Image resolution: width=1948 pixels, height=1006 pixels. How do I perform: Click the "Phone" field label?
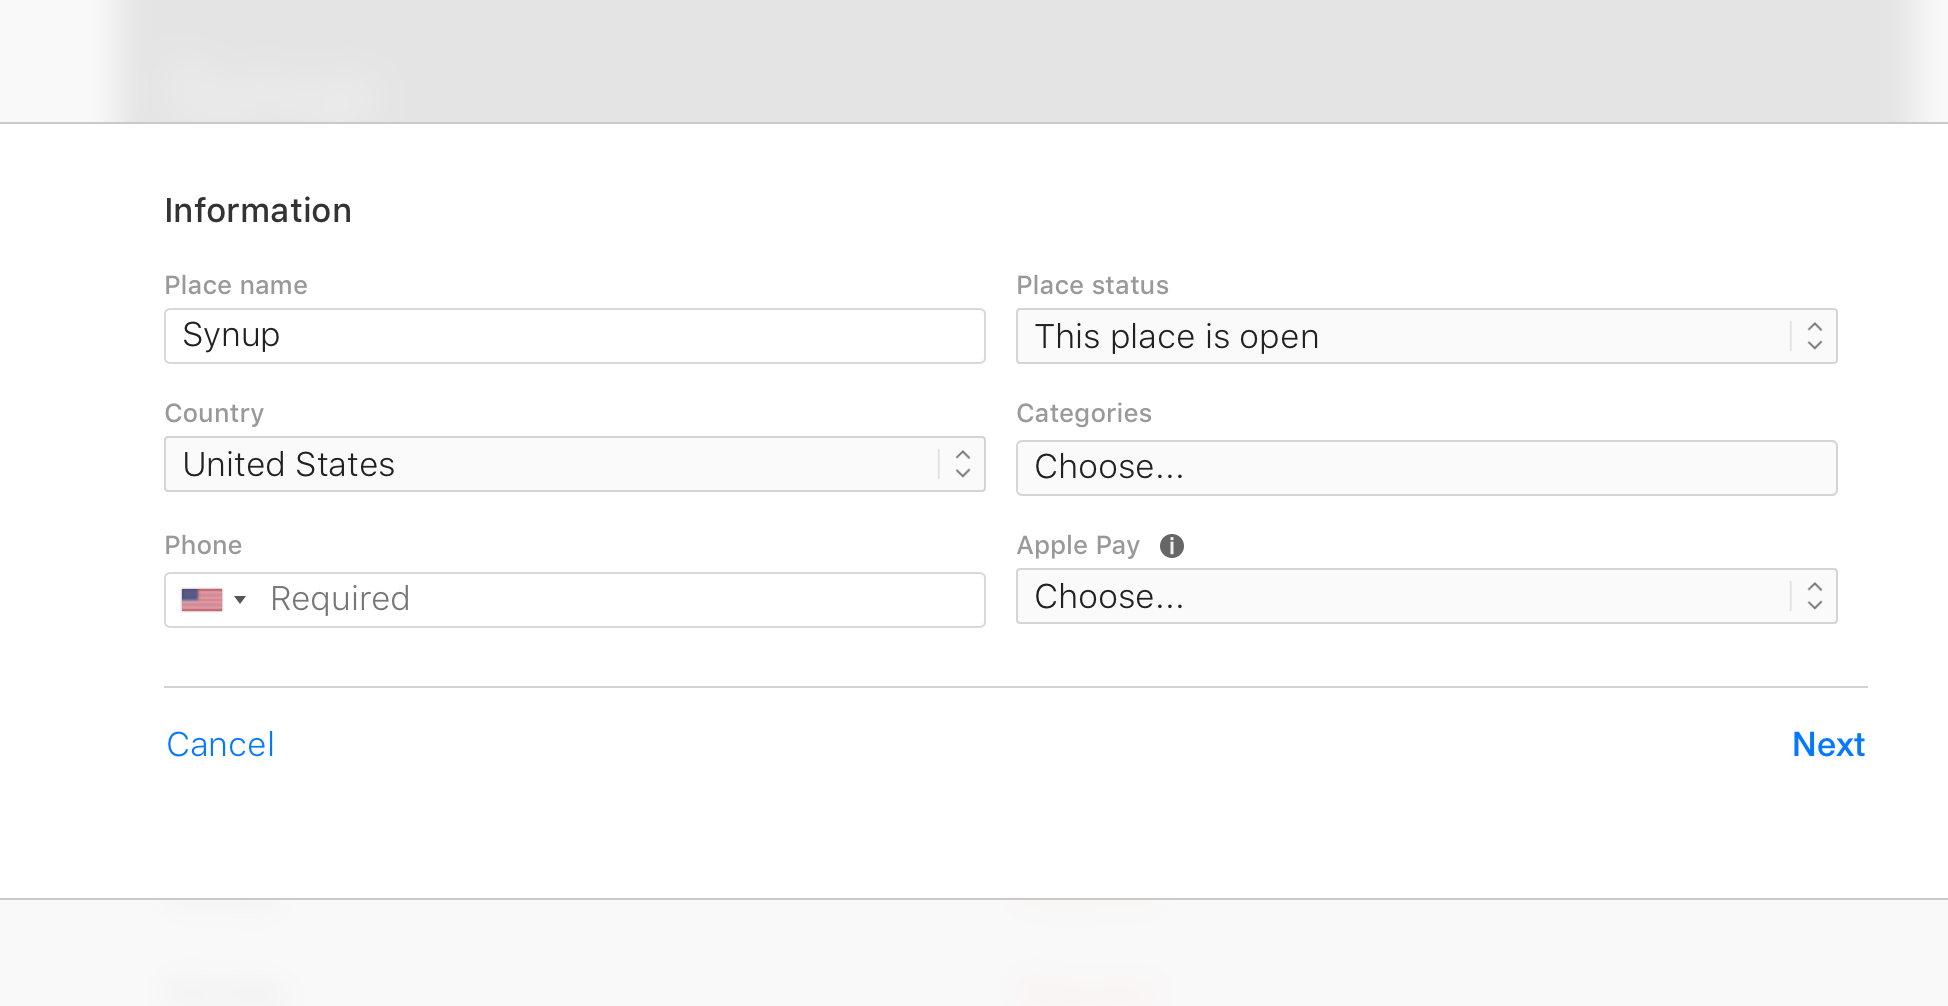[203, 546]
